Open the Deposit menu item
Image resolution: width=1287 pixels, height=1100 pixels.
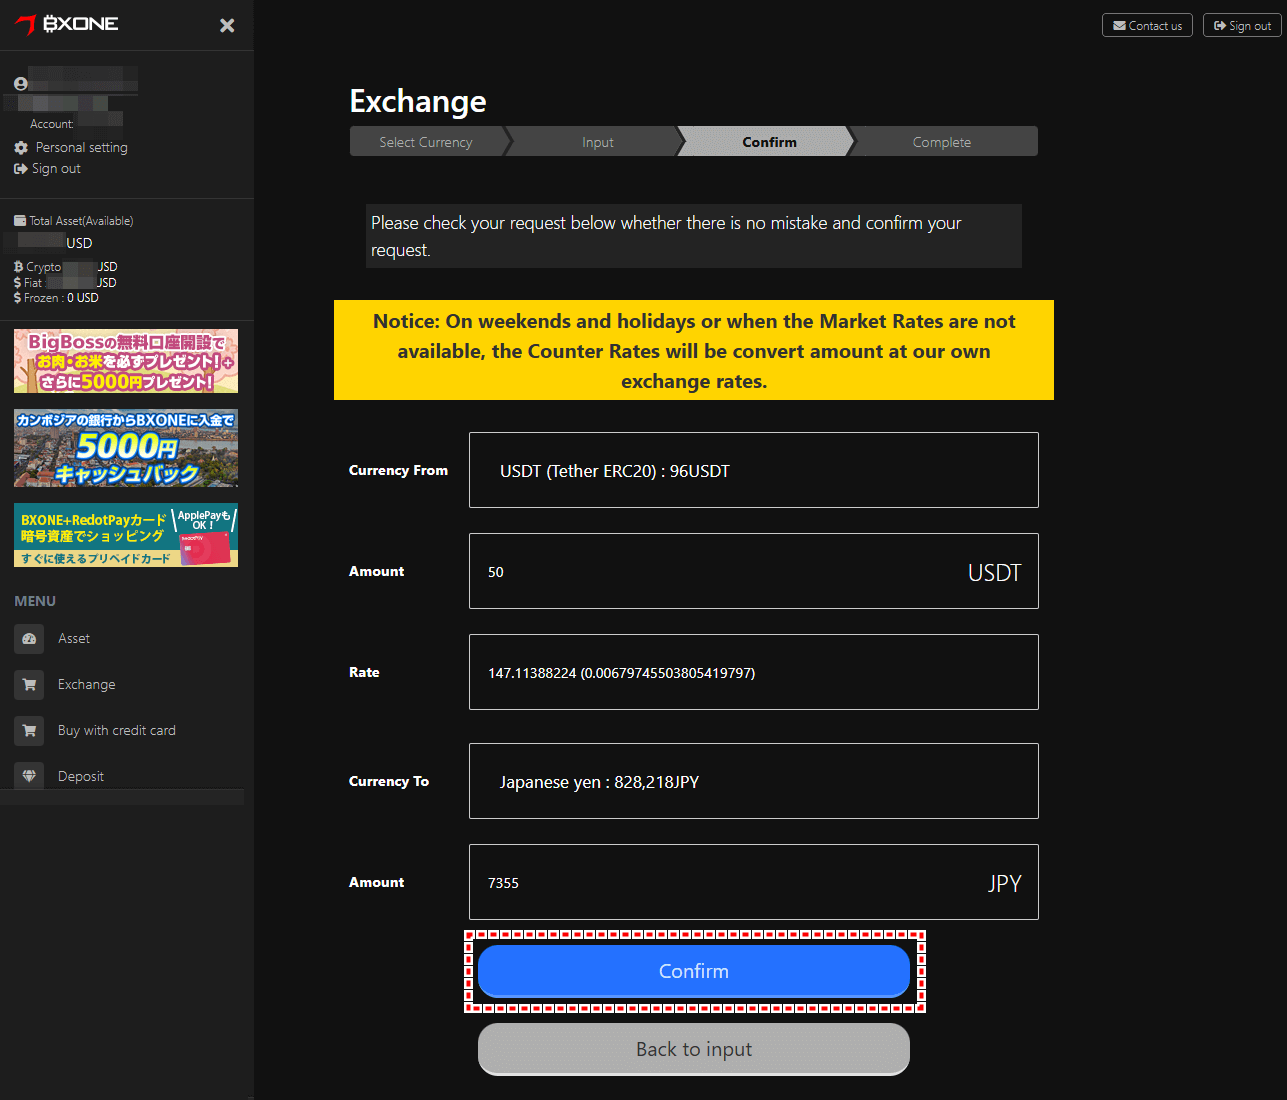(x=81, y=776)
